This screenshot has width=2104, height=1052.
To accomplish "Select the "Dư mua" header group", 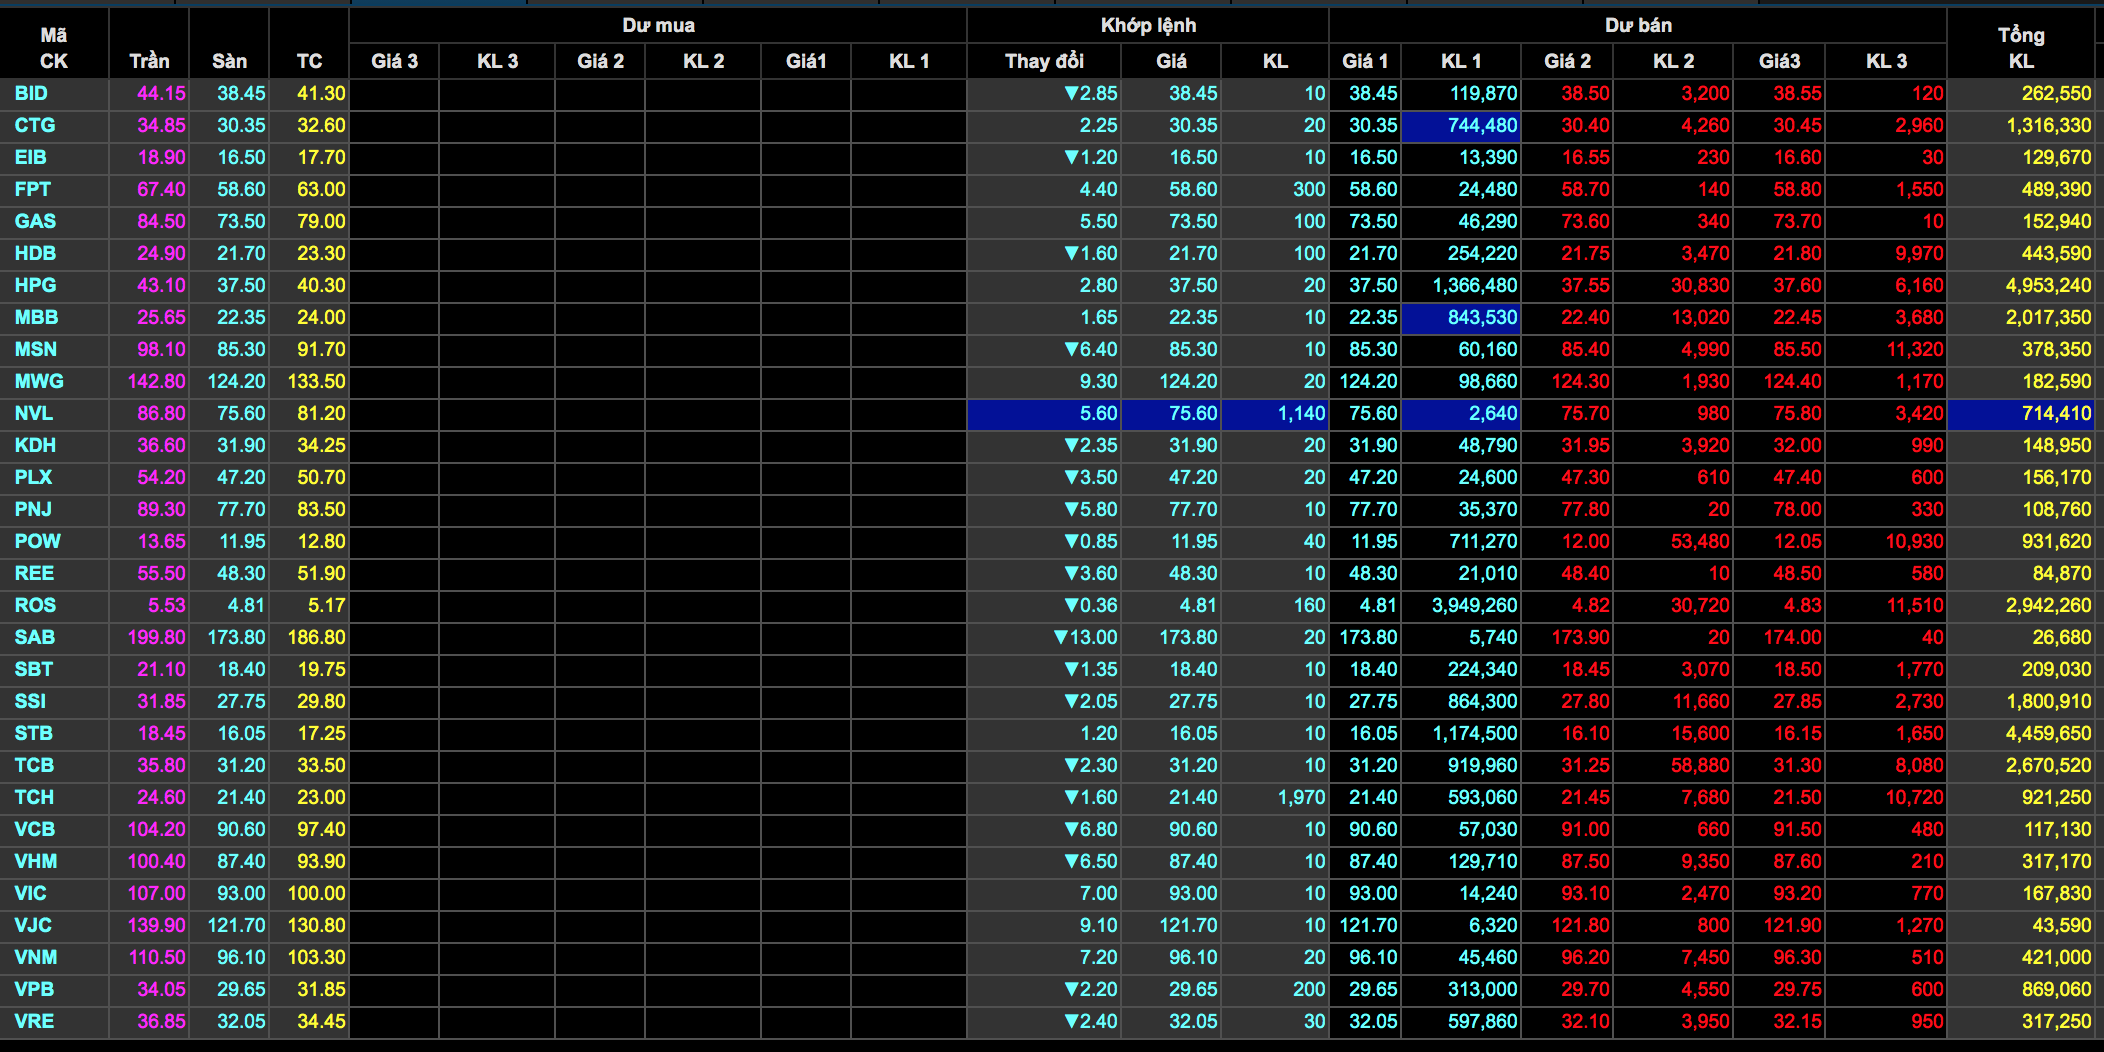I will [658, 25].
